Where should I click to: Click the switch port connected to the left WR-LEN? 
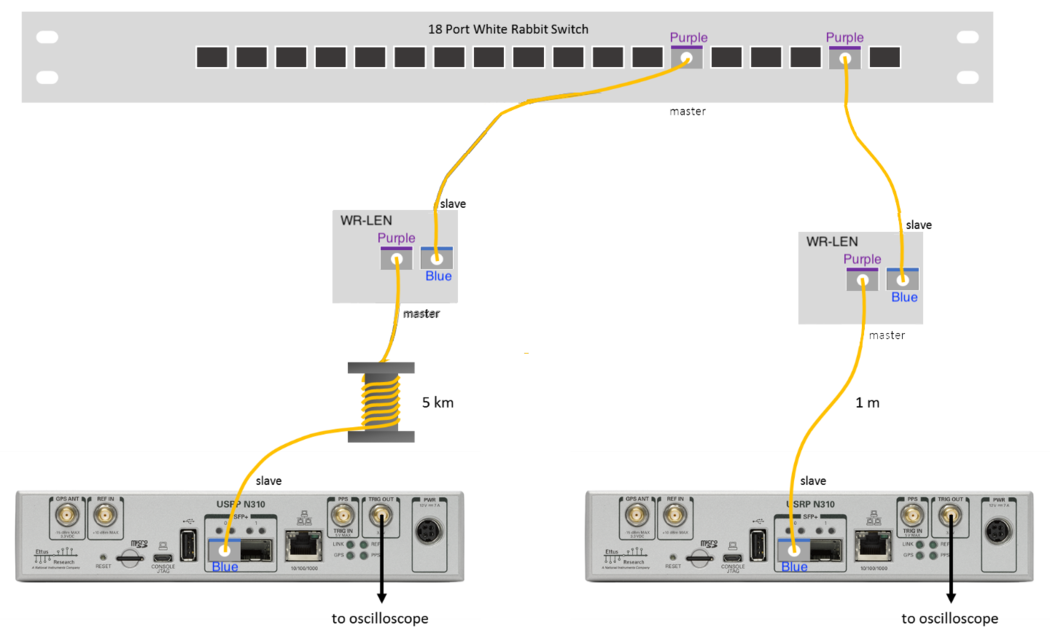[x=687, y=57]
